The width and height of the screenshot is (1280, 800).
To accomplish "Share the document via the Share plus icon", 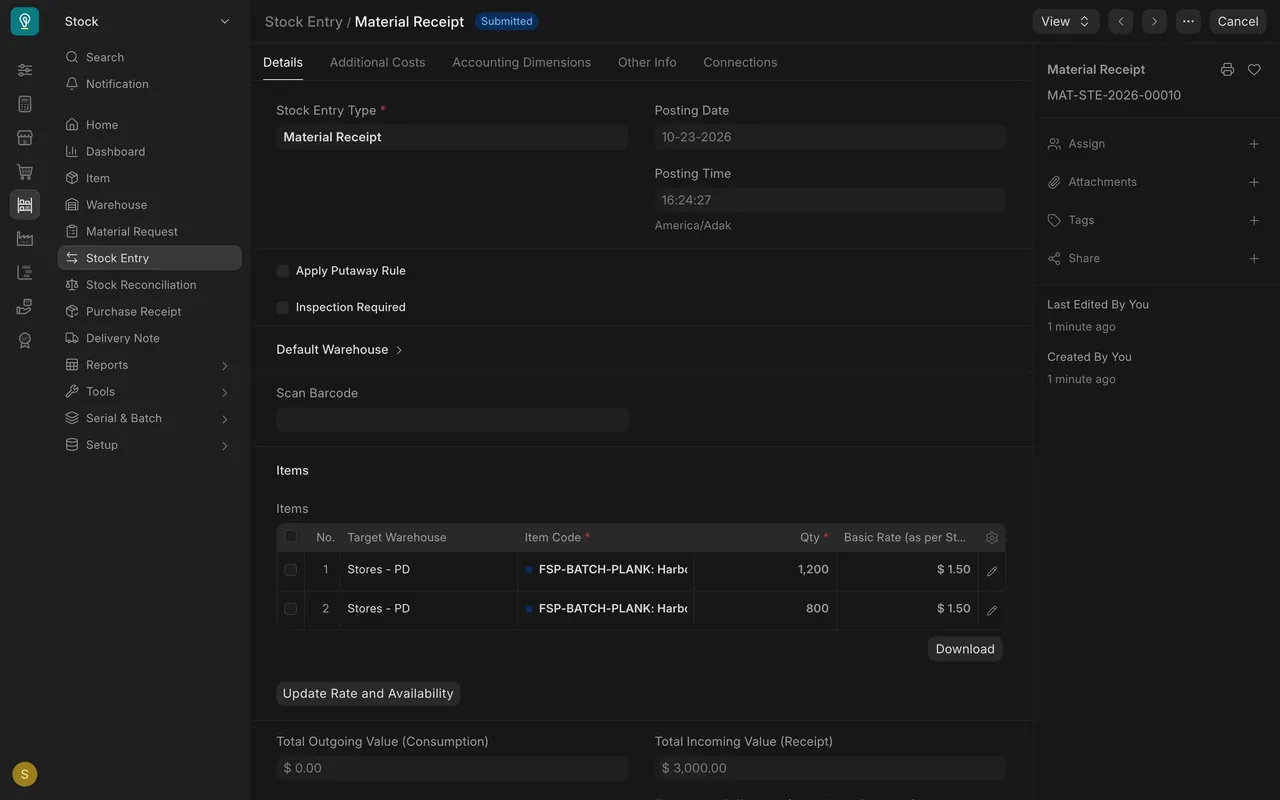I will [1254, 258].
